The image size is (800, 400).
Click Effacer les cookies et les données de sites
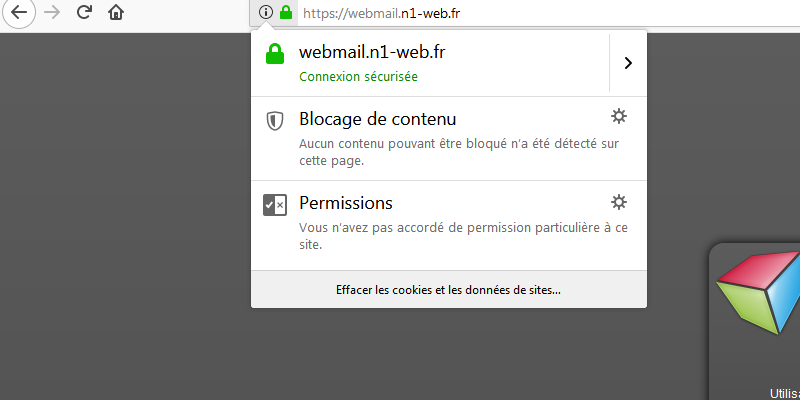coord(448,290)
